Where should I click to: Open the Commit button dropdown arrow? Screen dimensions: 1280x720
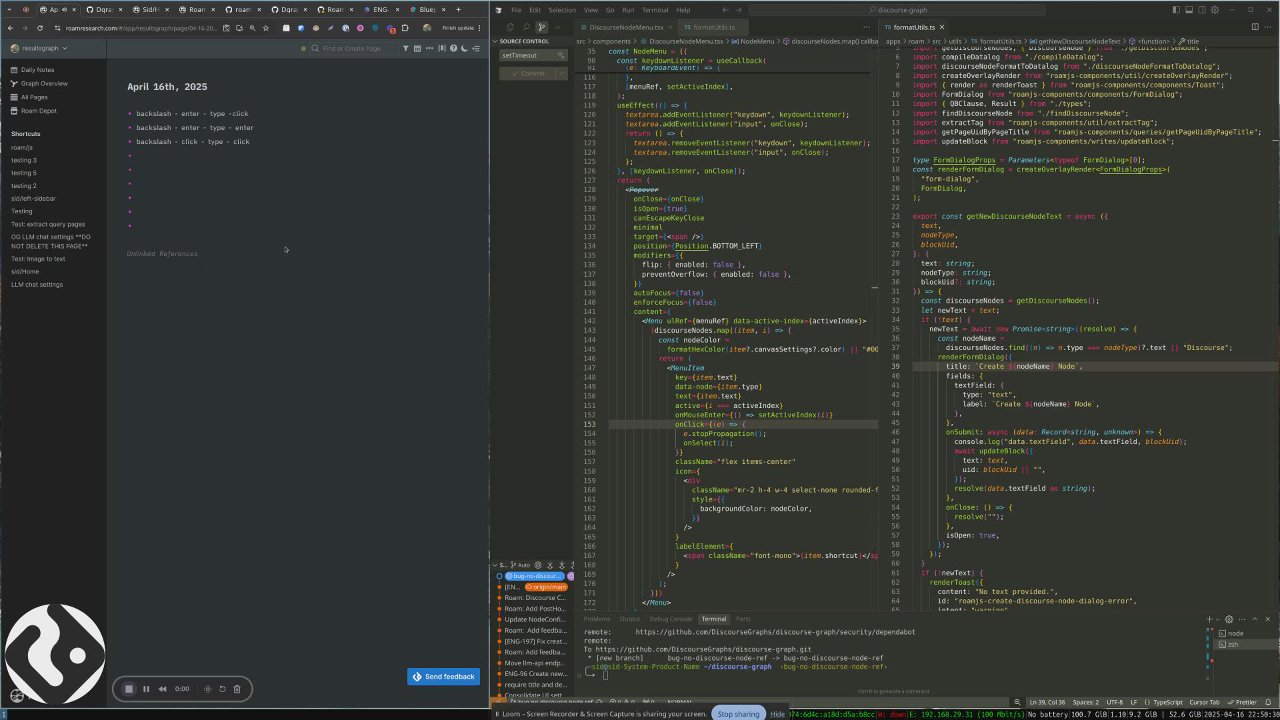[561, 73]
